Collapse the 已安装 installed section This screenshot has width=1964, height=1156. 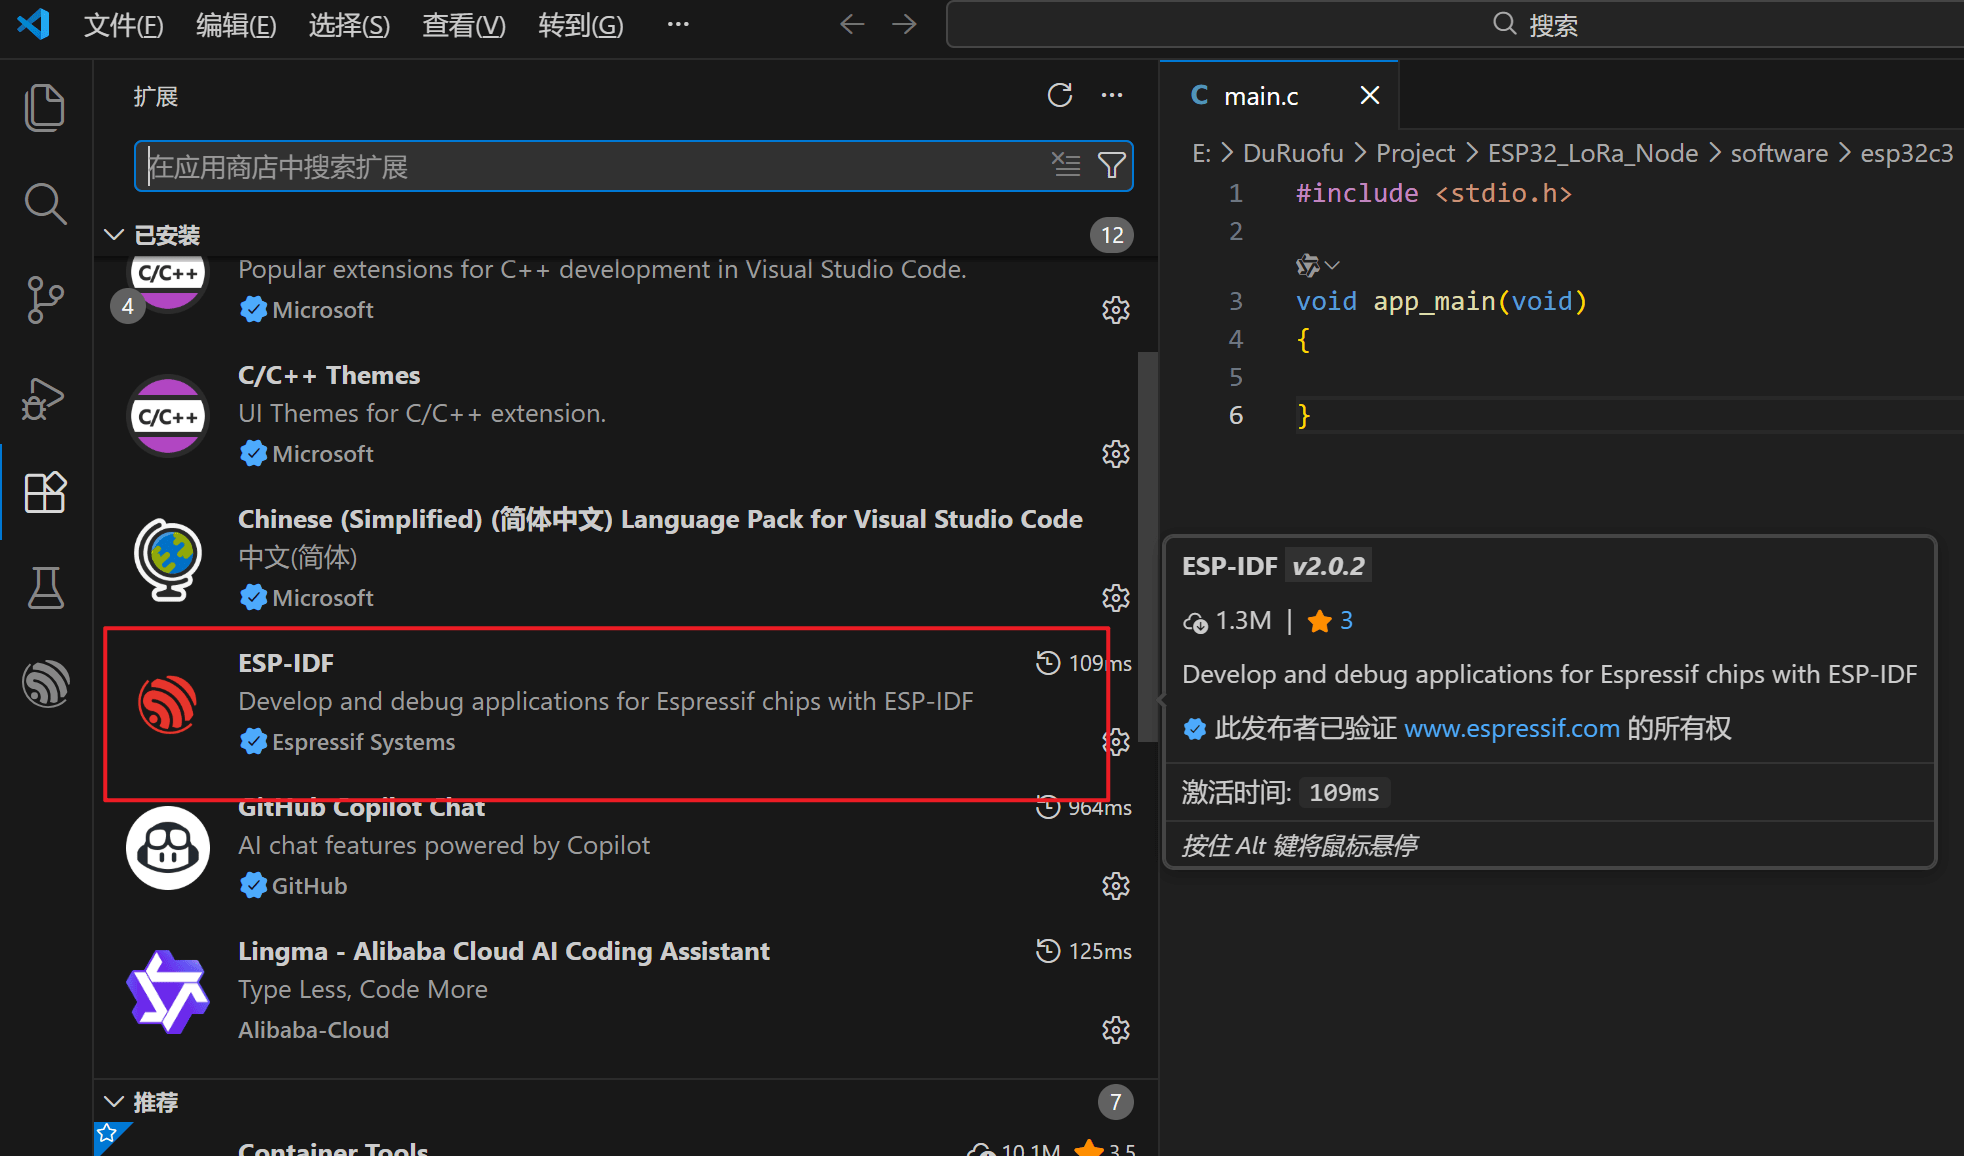click(x=114, y=235)
